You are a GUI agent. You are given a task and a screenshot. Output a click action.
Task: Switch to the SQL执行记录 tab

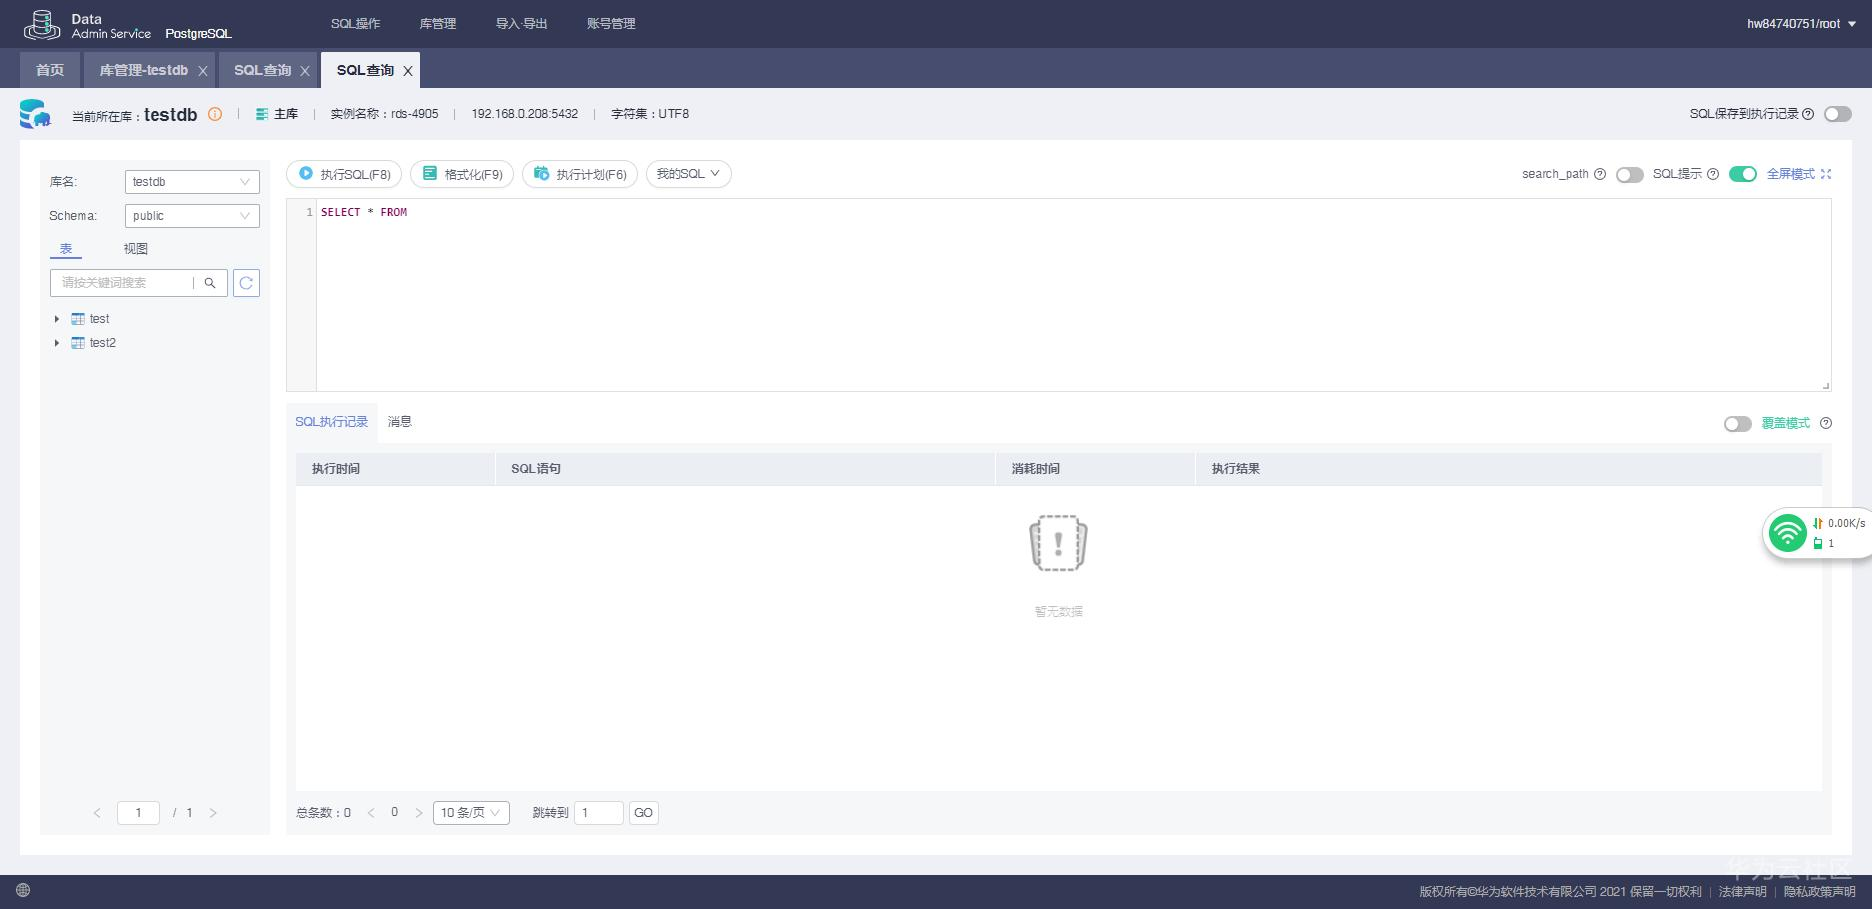pos(332,422)
